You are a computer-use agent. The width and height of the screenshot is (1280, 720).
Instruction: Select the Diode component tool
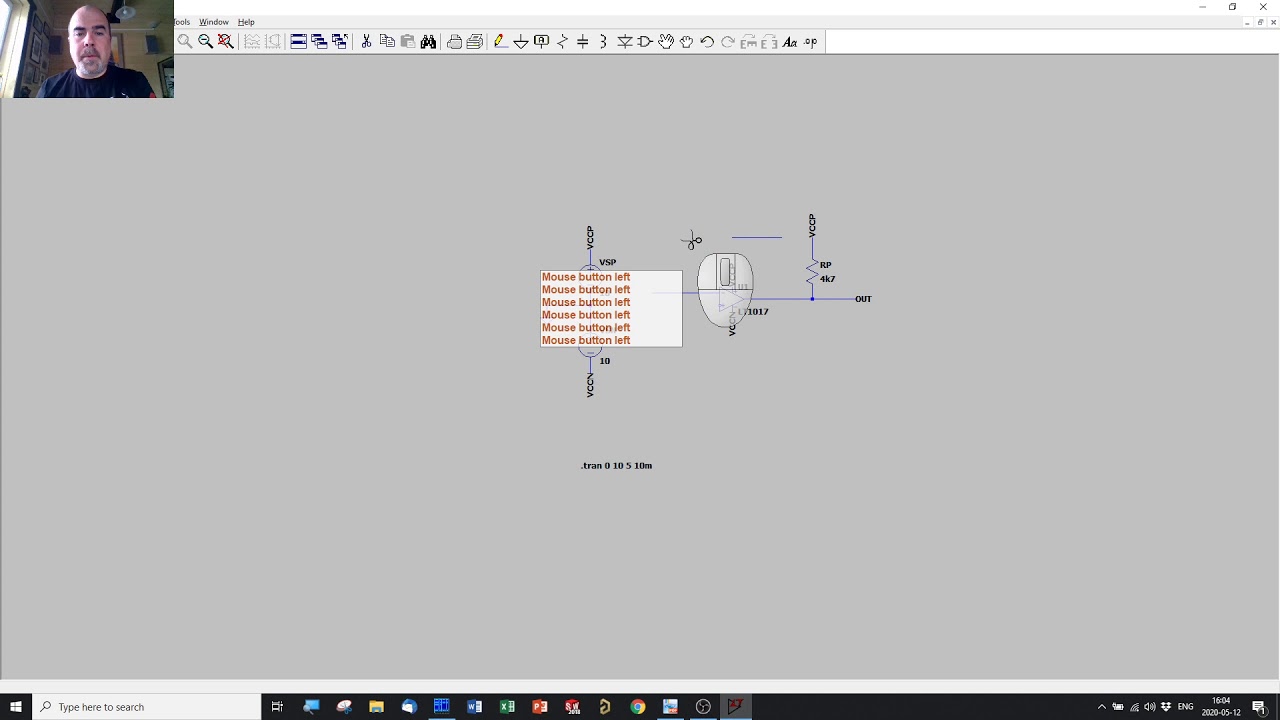click(x=625, y=42)
